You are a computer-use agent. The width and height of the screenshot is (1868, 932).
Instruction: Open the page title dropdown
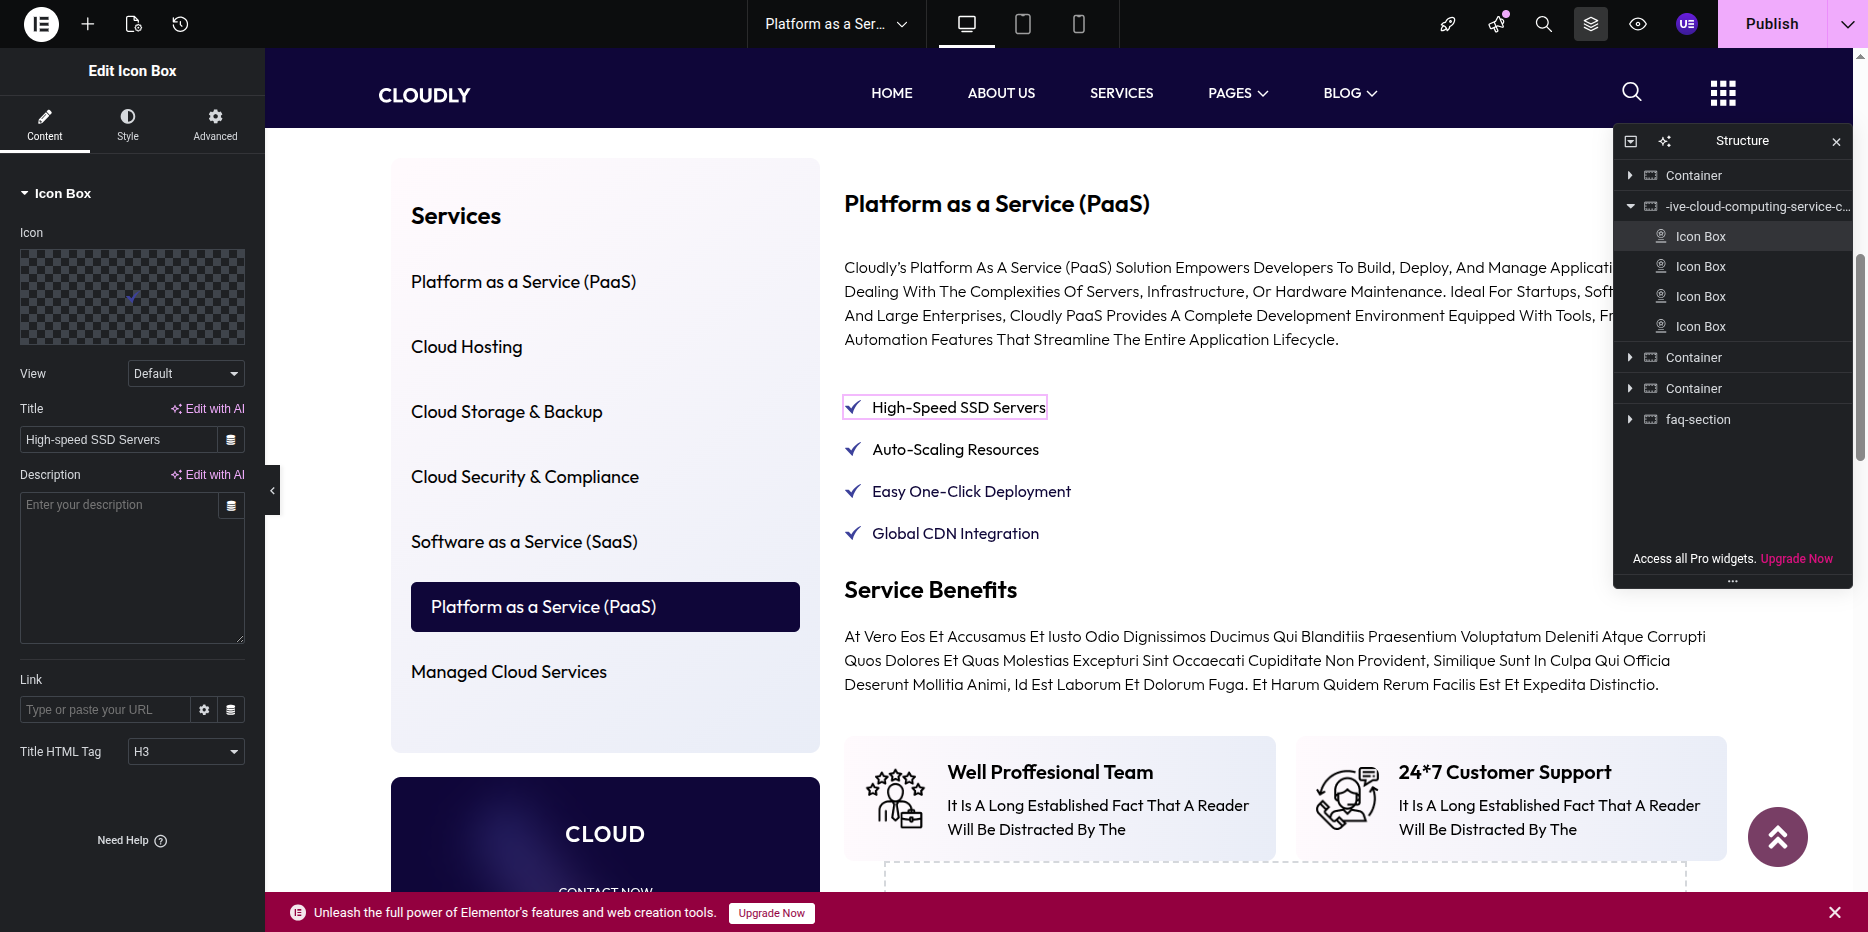836,24
